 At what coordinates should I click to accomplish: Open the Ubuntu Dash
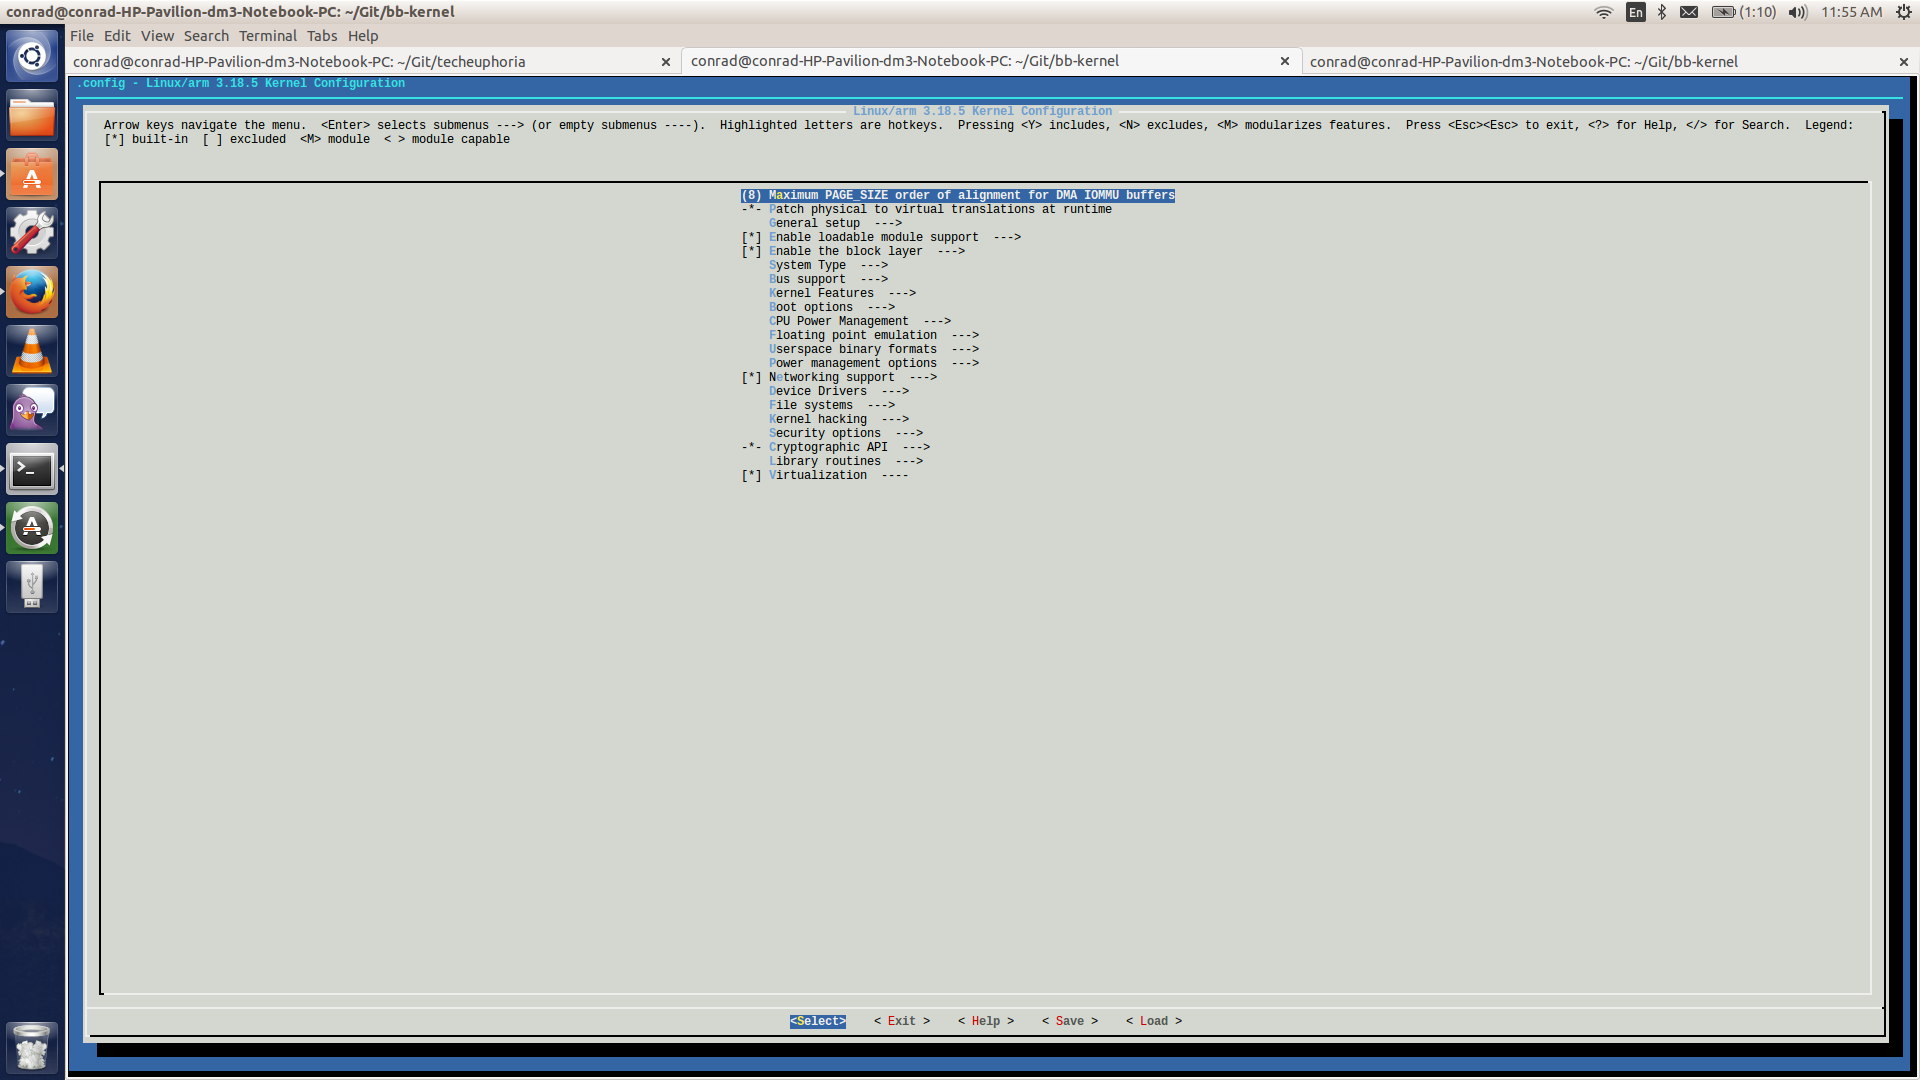tap(32, 55)
